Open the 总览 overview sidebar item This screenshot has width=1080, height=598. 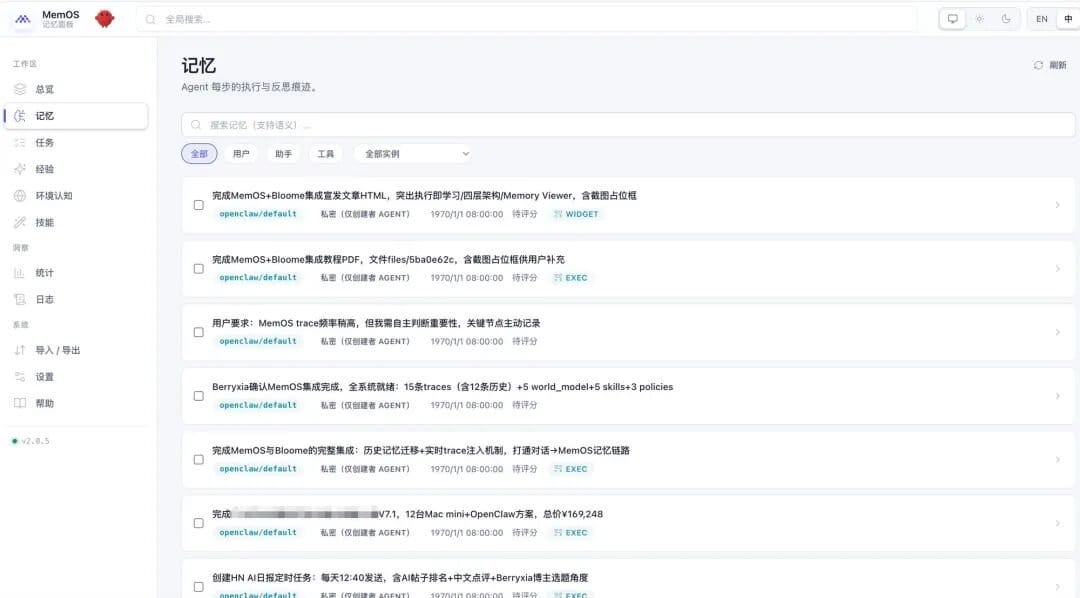click(76, 89)
